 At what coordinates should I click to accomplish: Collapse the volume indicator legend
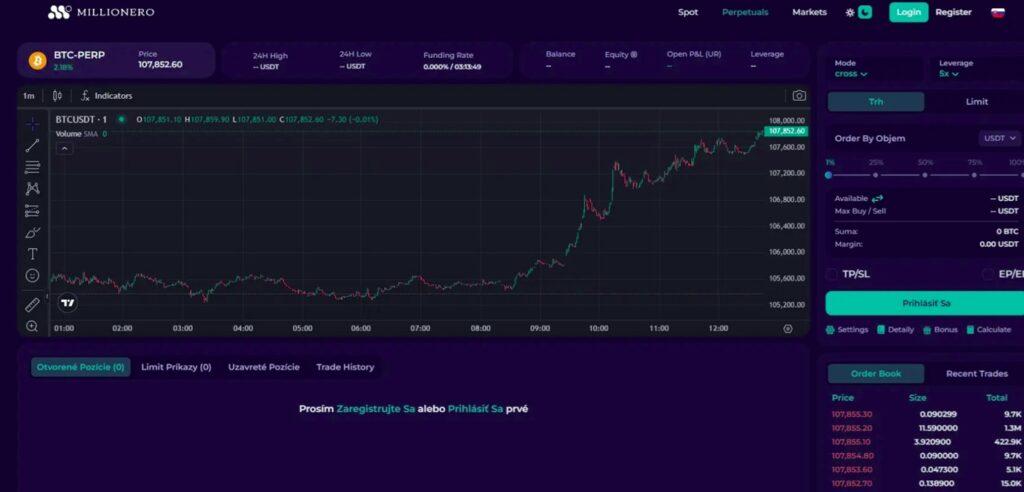tap(63, 148)
